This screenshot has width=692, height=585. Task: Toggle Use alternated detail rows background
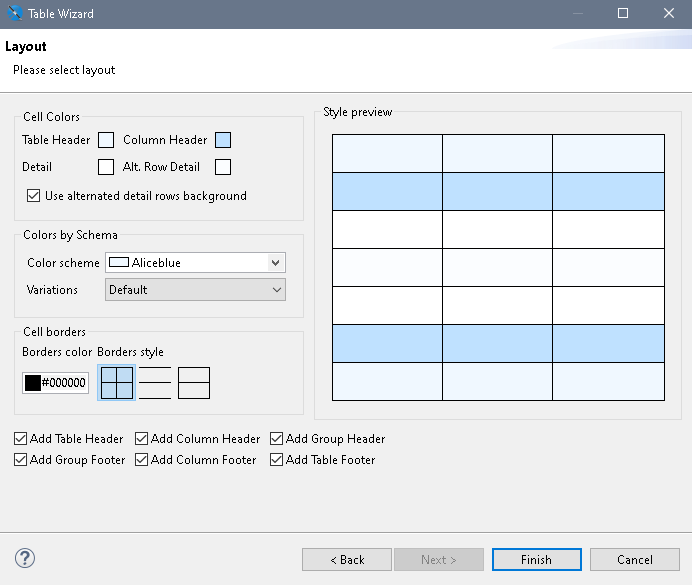[34, 196]
